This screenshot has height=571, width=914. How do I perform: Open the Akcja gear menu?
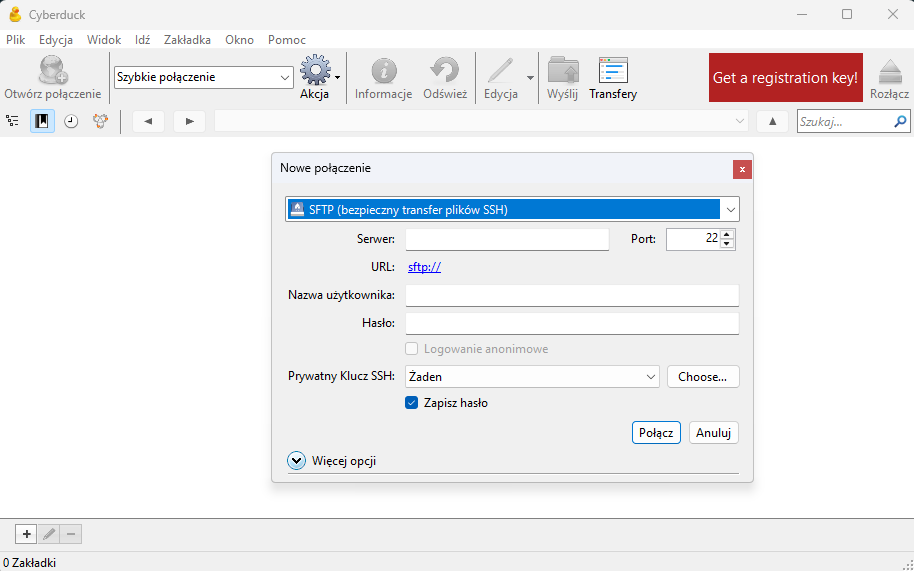(315, 70)
